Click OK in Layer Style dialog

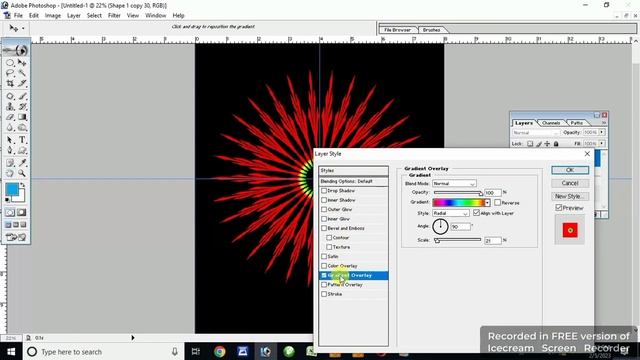coord(570,170)
